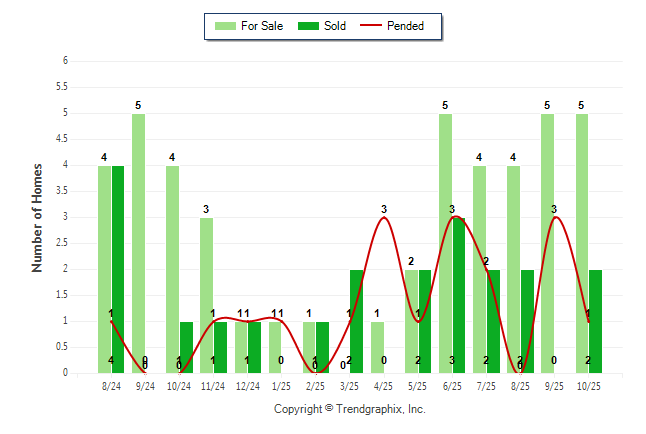Select the 7/25 For Sale bar
This screenshot has height=434, width=646.
click(x=479, y=269)
